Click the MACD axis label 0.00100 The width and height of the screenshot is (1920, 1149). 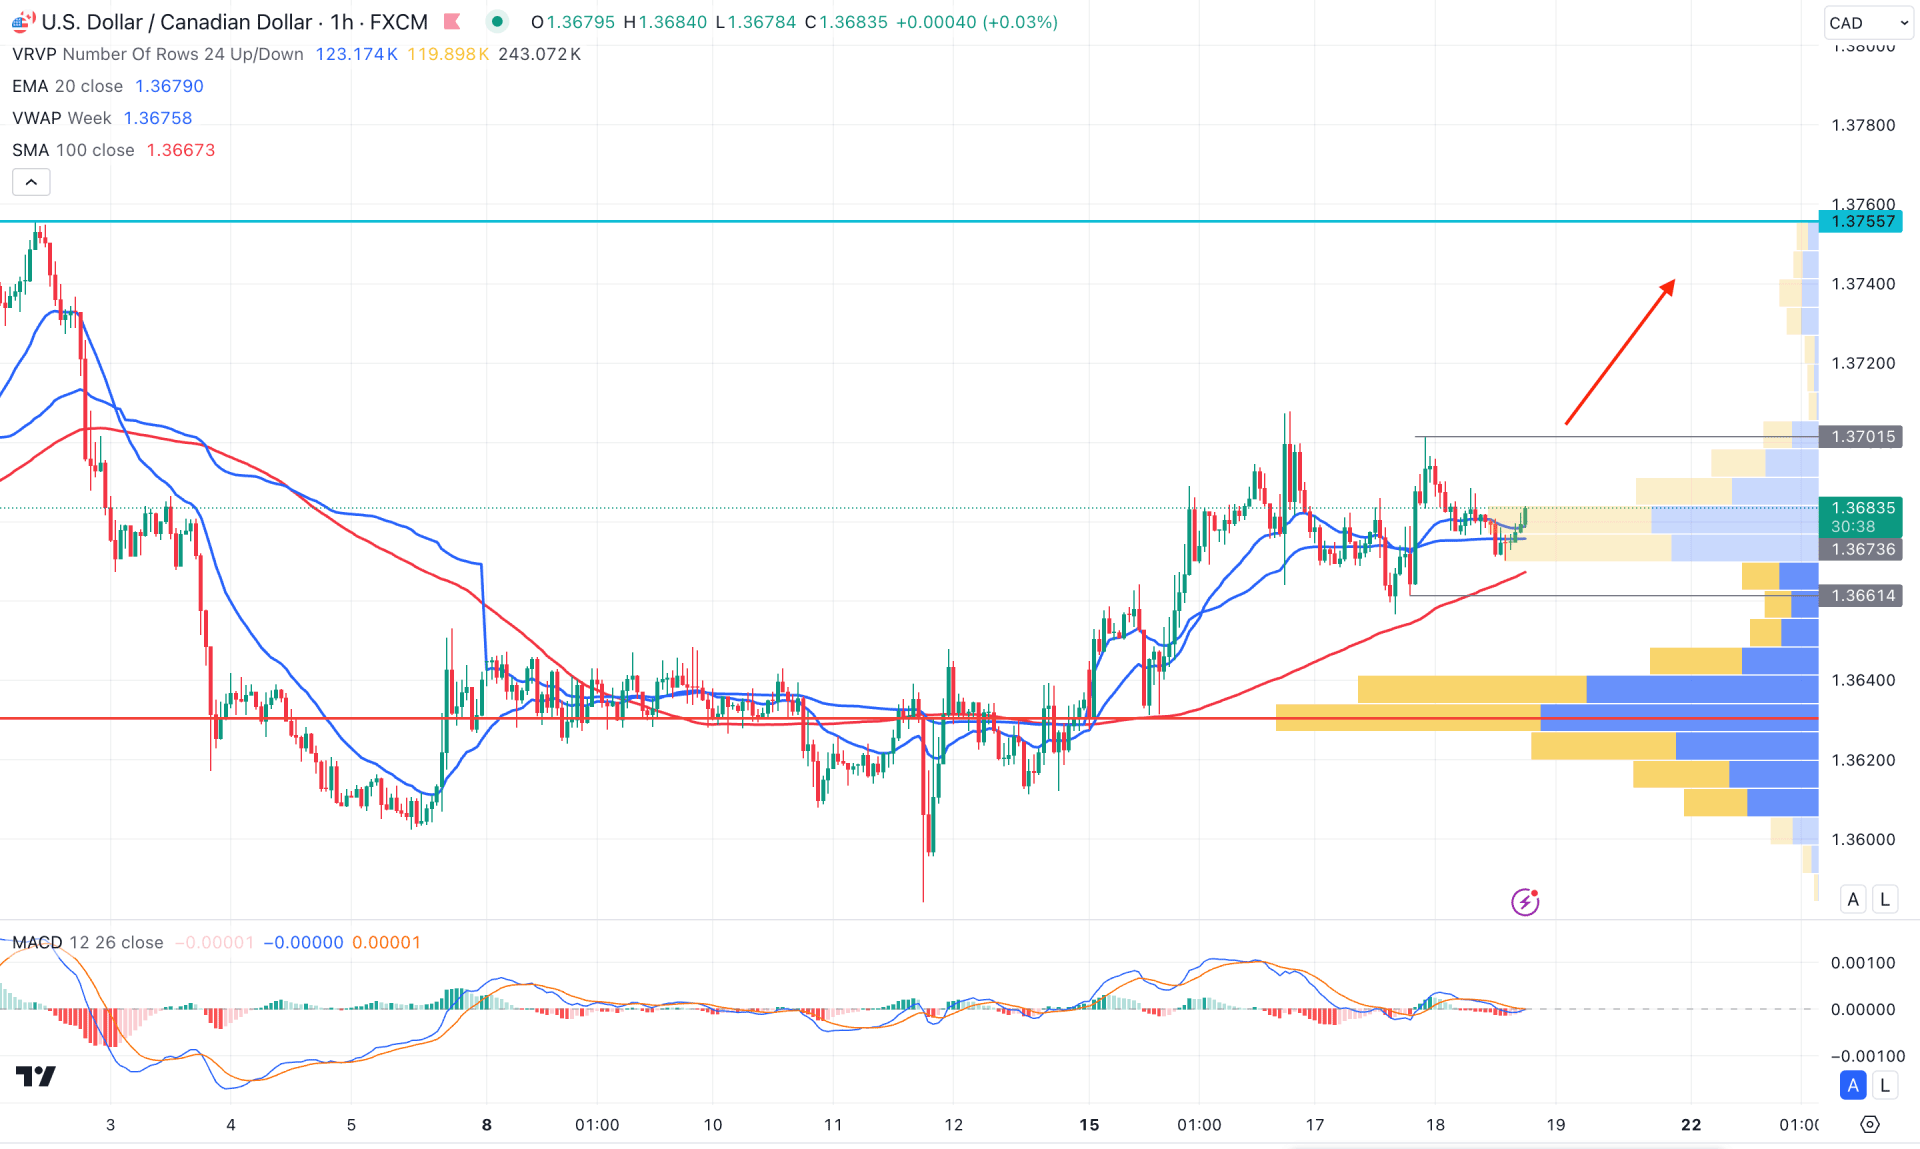click(1863, 962)
